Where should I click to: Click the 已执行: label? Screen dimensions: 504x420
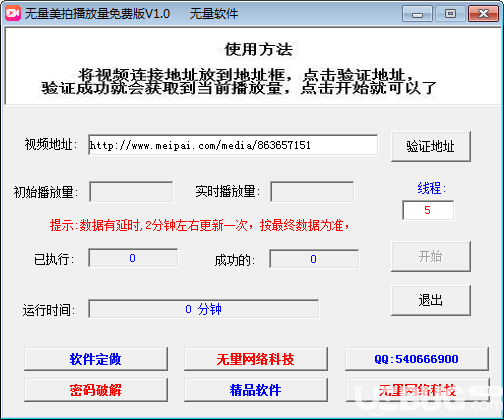click(x=54, y=259)
